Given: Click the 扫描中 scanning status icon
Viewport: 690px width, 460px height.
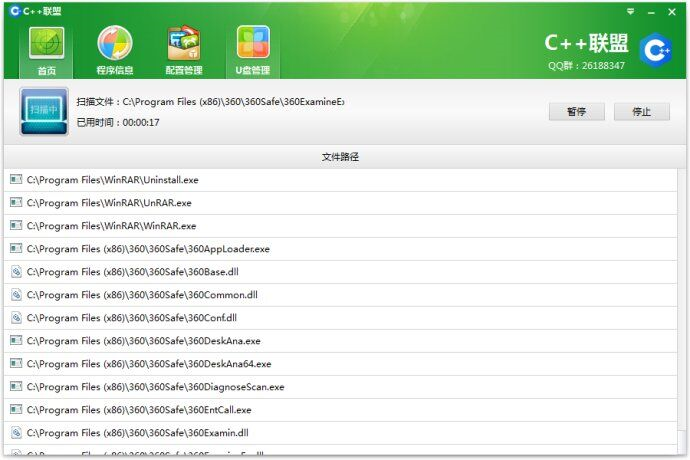Looking at the screenshot, I should click(44, 111).
